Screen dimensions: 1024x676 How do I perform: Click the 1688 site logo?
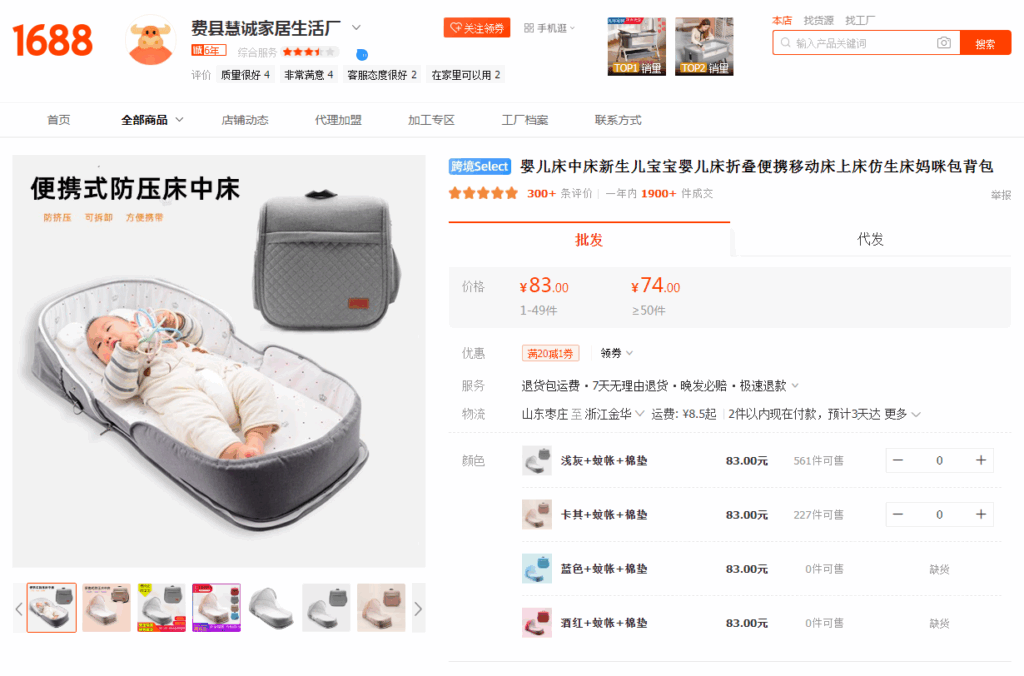point(52,40)
